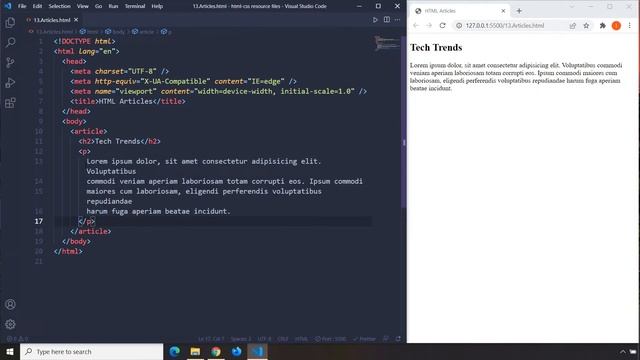The width and height of the screenshot is (640, 360).
Task: Click the <article> opening tag on line 10
Action: click(x=89, y=131)
